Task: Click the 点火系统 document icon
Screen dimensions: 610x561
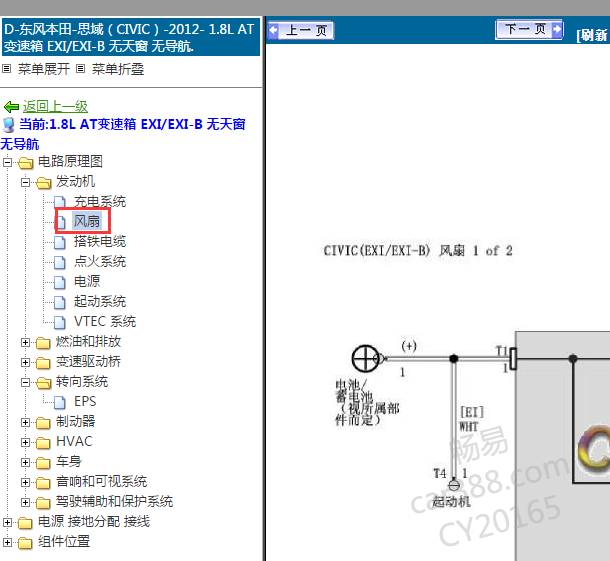Action: click(x=60, y=262)
